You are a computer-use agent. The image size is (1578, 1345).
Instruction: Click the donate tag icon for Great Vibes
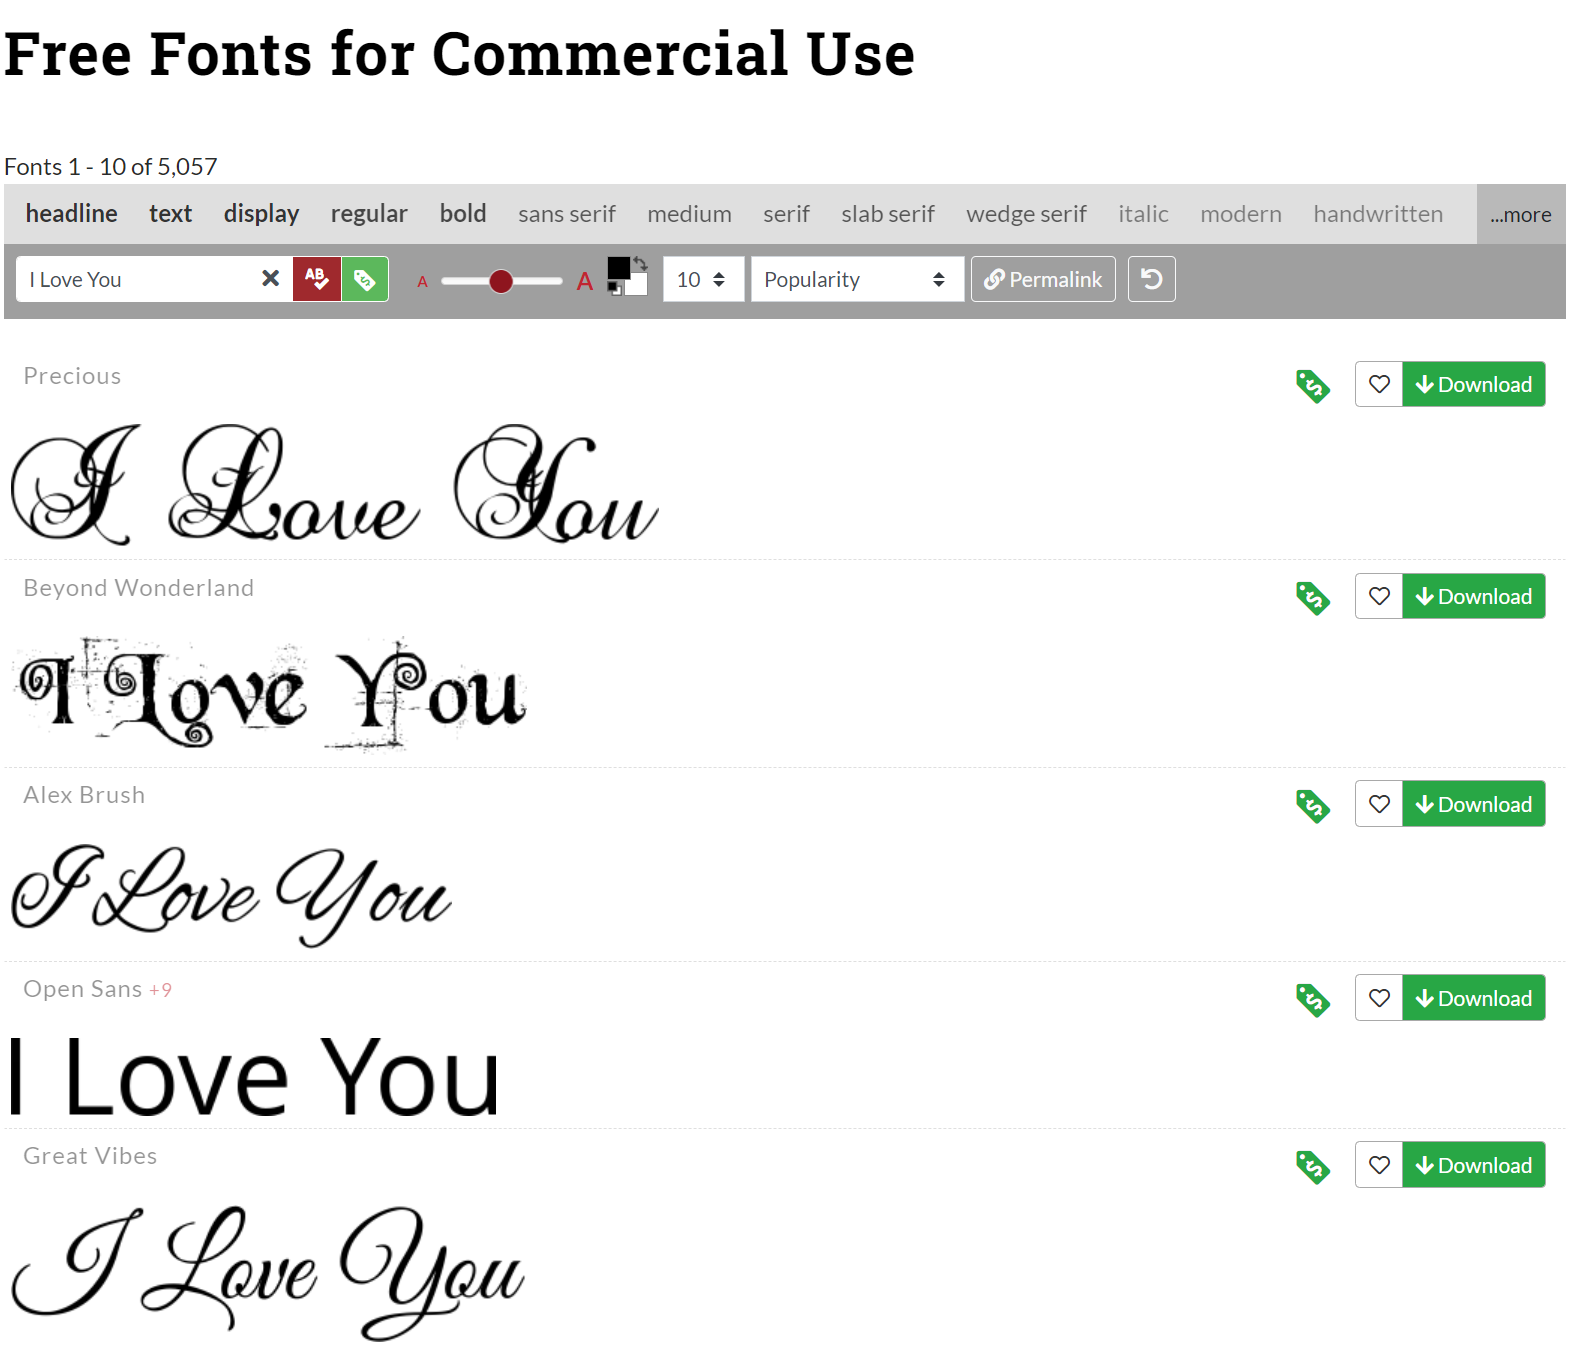pos(1313,1166)
